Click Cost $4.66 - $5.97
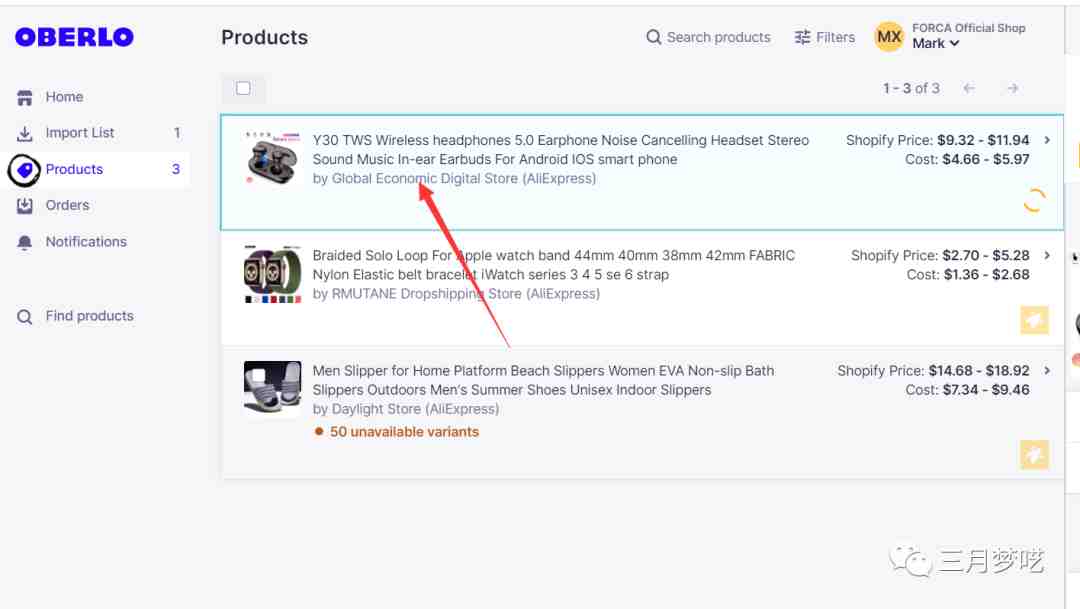The height and width of the screenshot is (609, 1080). pyautogui.click(x=967, y=159)
